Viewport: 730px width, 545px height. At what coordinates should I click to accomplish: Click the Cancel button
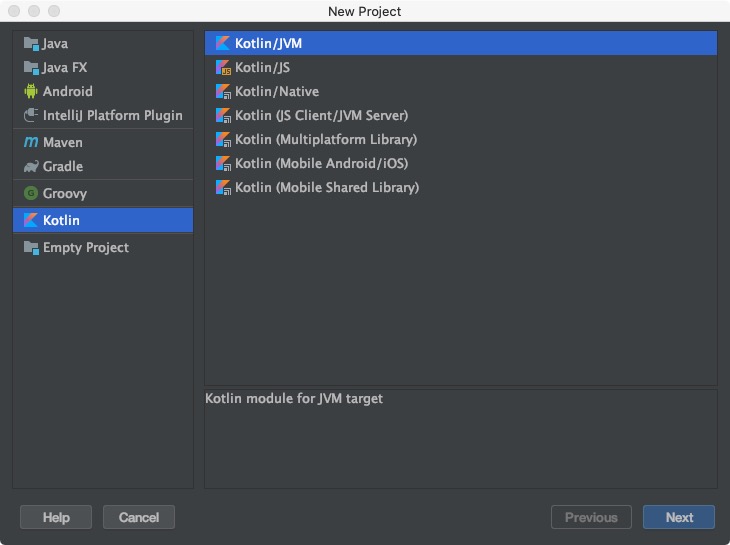pyautogui.click(x=139, y=517)
